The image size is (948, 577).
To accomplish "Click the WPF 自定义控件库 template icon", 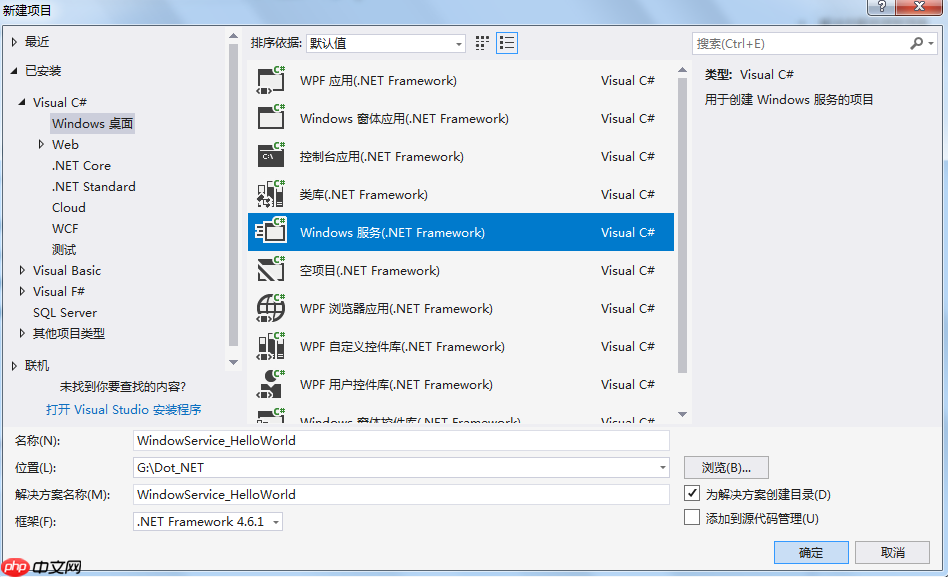I will [x=270, y=346].
